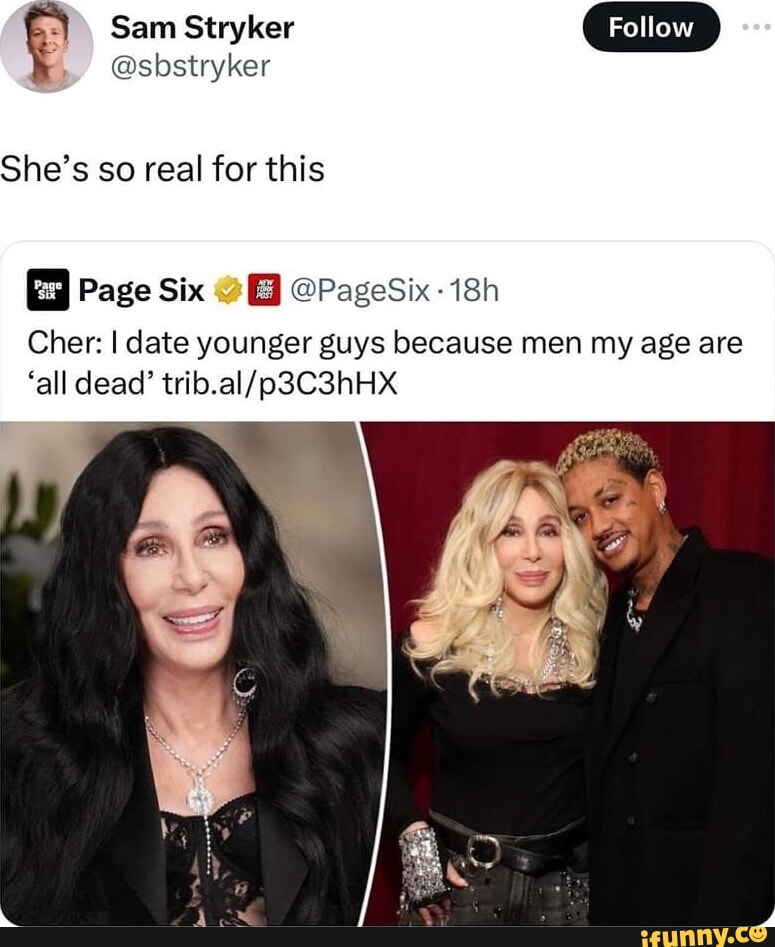Click the 'She's so real for this' text
This screenshot has width=775, height=947.
pyautogui.click(x=162, y=169)
